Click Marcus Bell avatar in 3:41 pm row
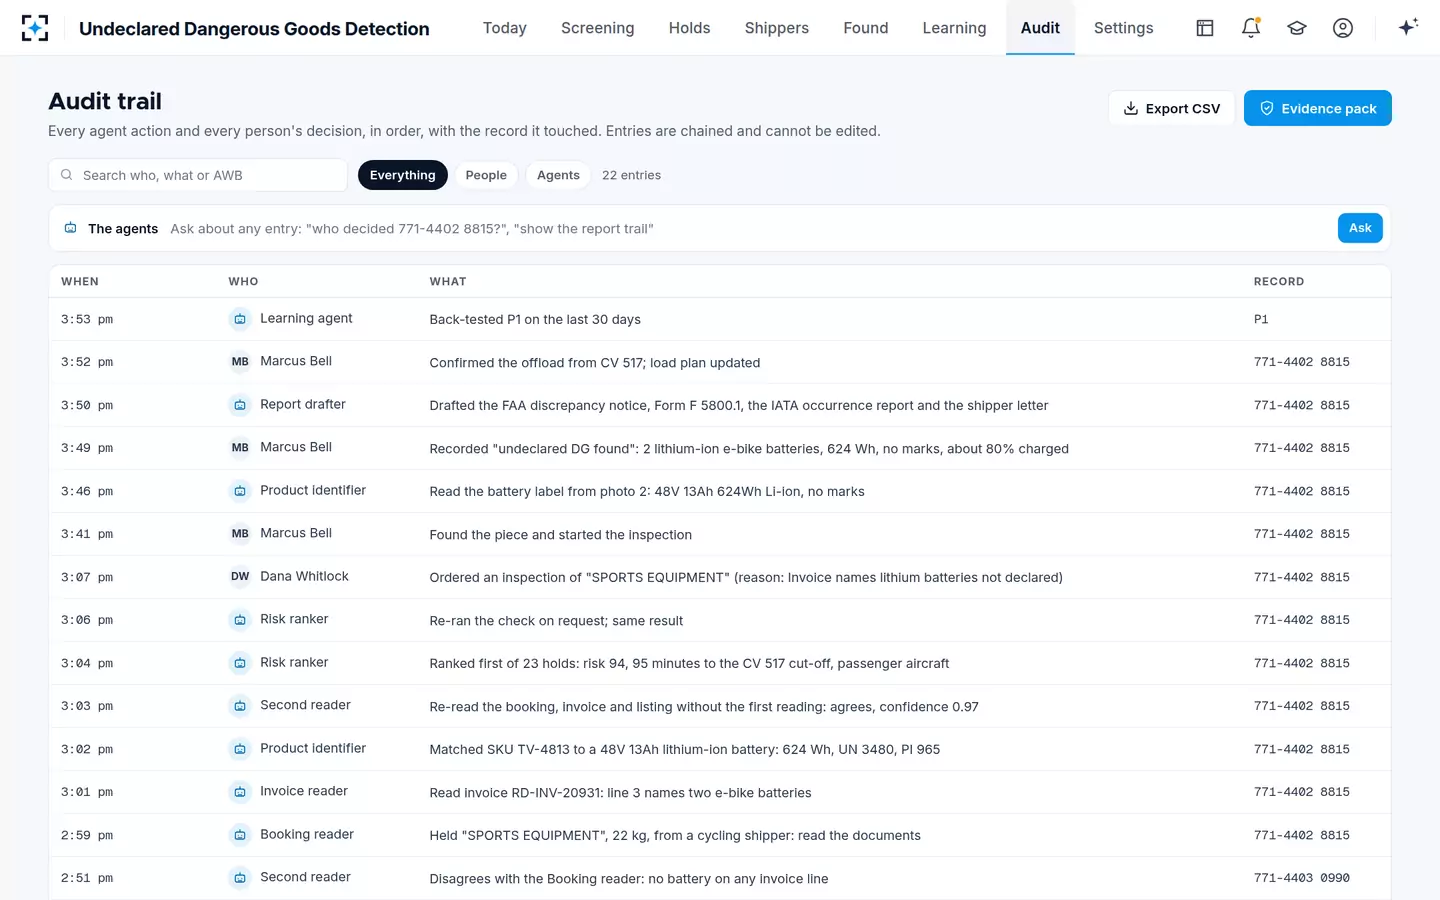The width and height of the screenshot is (1440, 900). point(240,534)
